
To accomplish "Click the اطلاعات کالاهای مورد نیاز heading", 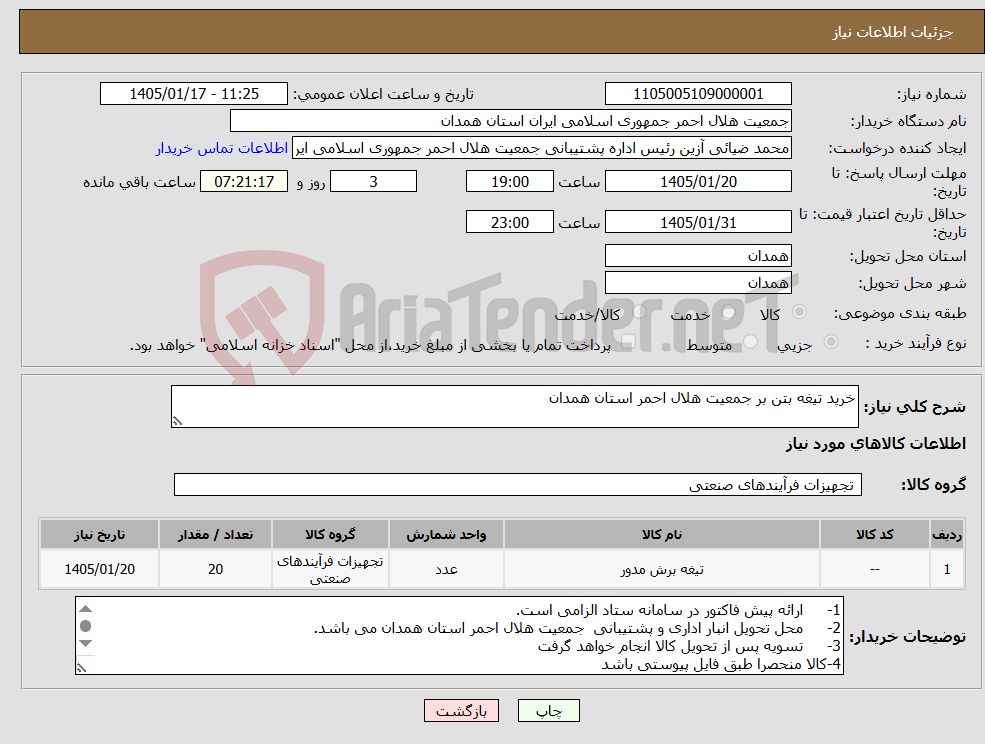I will tap(876, 444).
